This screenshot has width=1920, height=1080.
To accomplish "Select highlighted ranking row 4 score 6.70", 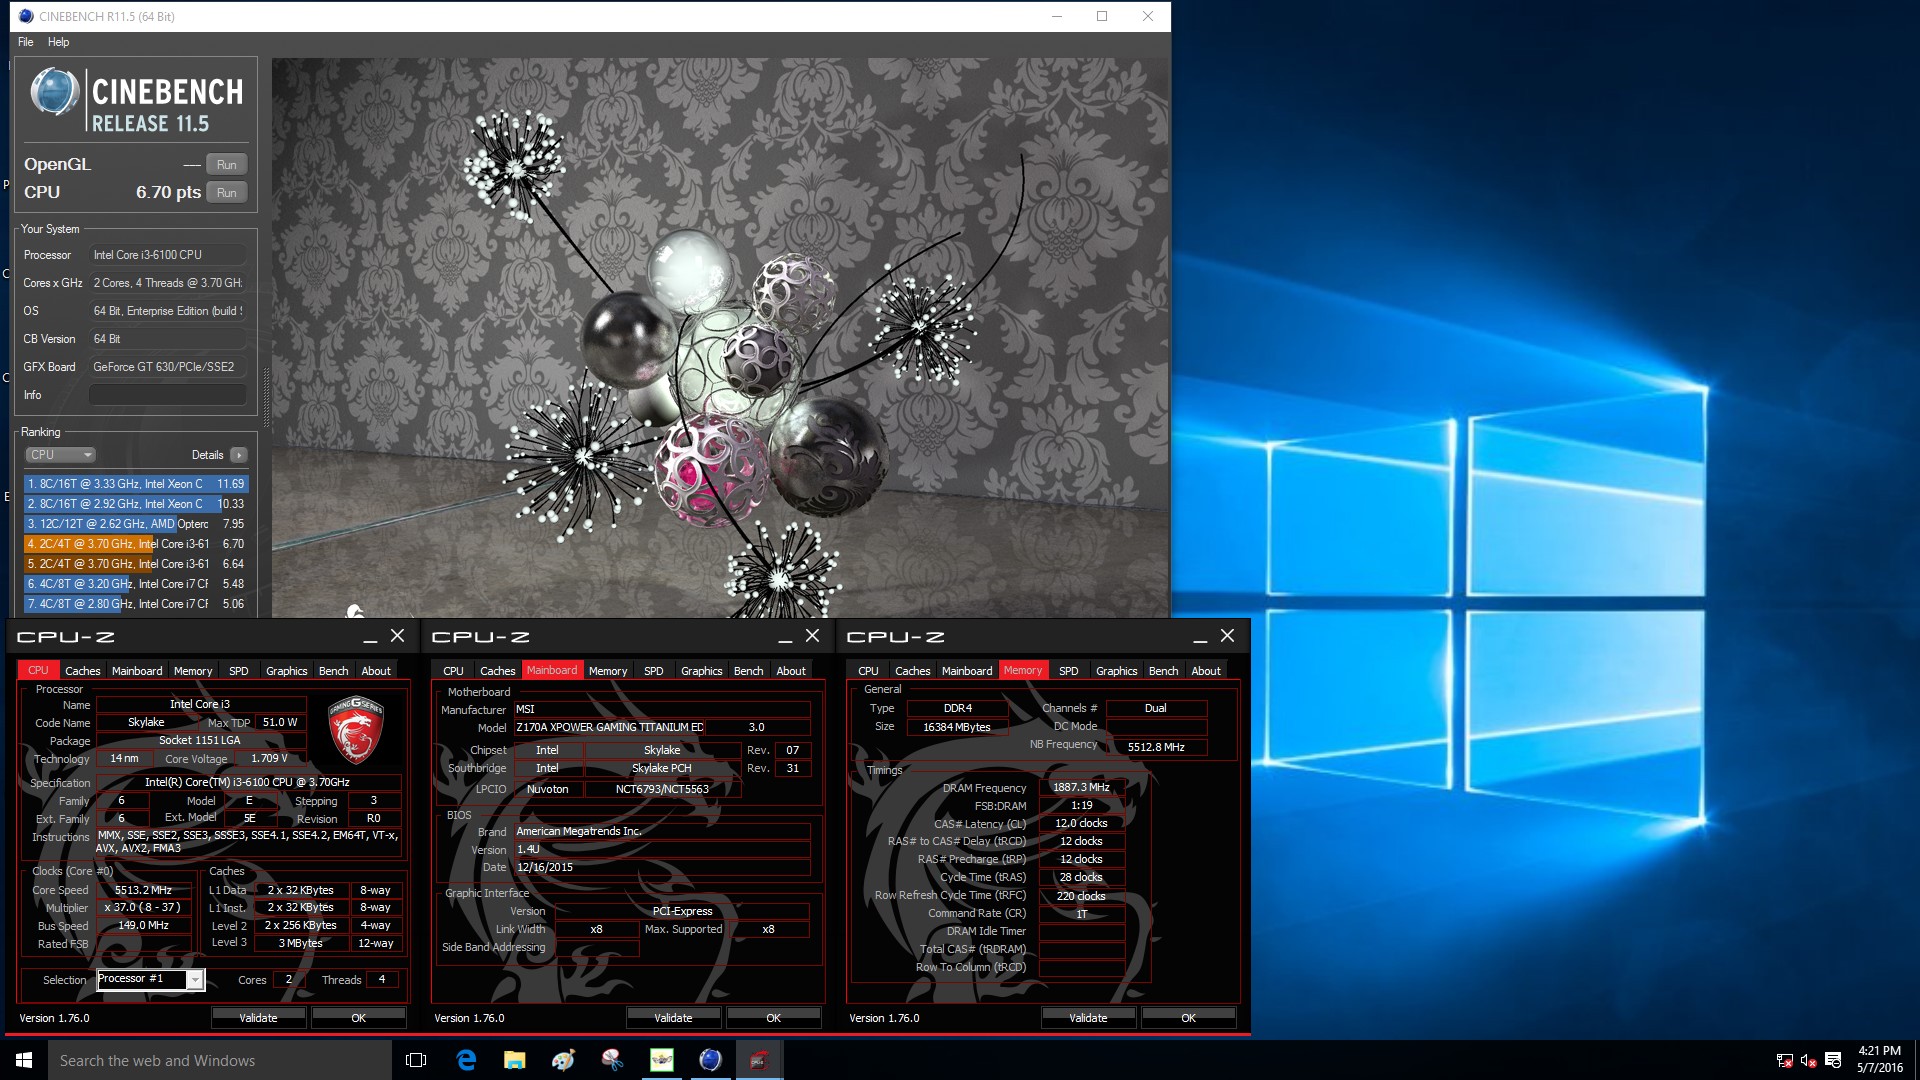I will click(x=135, y=544).
